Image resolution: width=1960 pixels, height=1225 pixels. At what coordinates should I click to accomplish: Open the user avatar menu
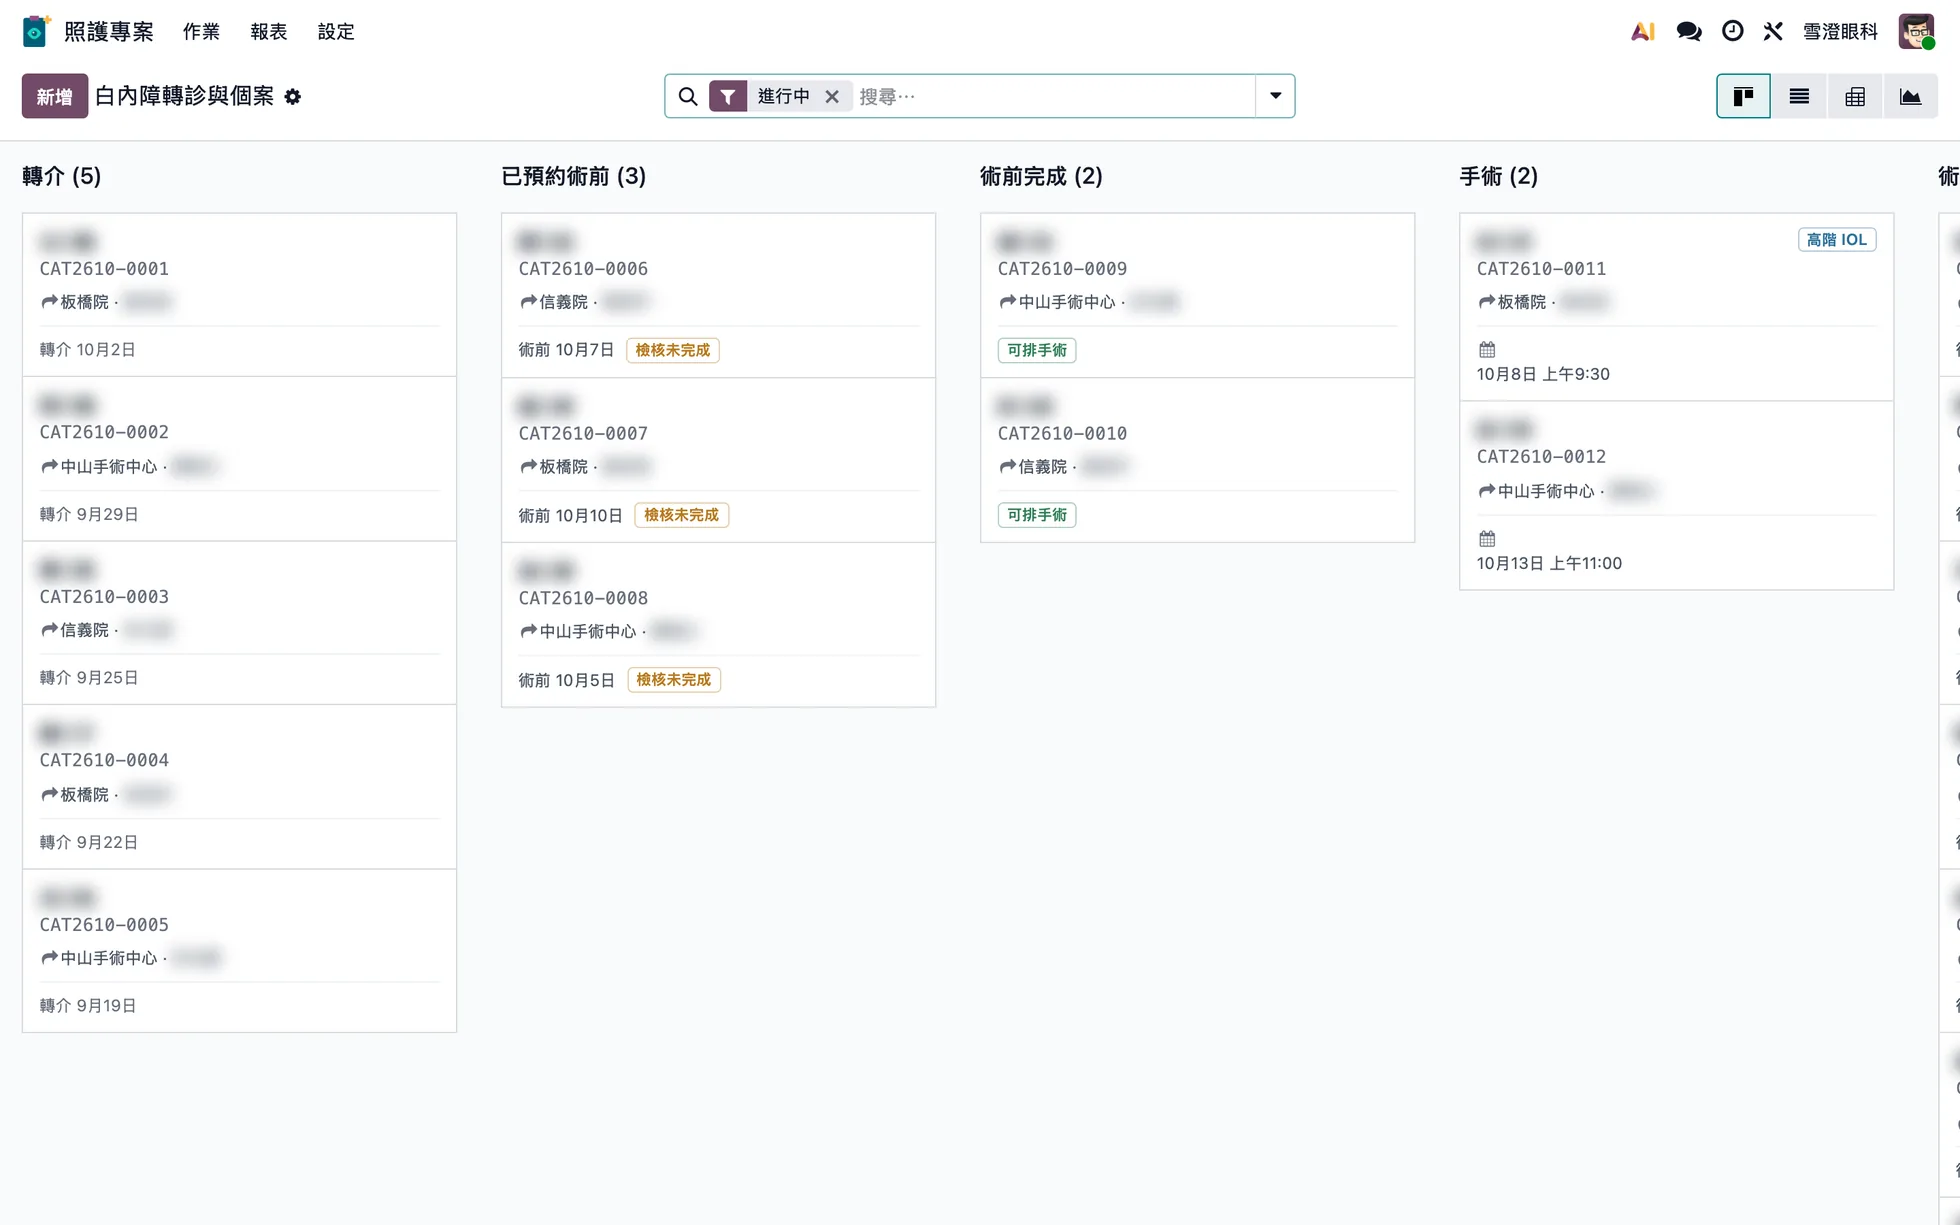tap(1916, 32)
